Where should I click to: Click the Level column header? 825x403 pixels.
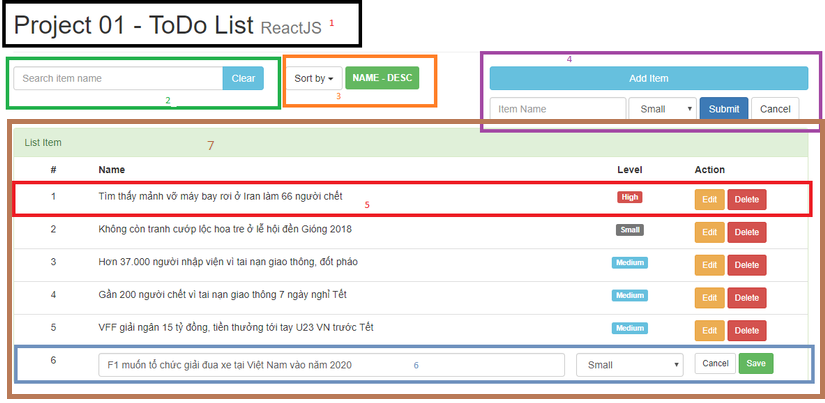(630, 169)
